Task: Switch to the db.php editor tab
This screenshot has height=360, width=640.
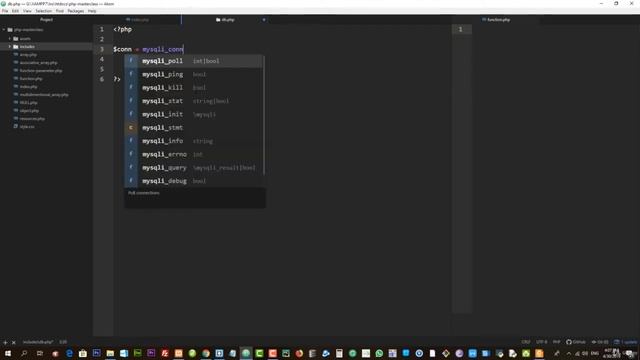Action: click(225, 20)
